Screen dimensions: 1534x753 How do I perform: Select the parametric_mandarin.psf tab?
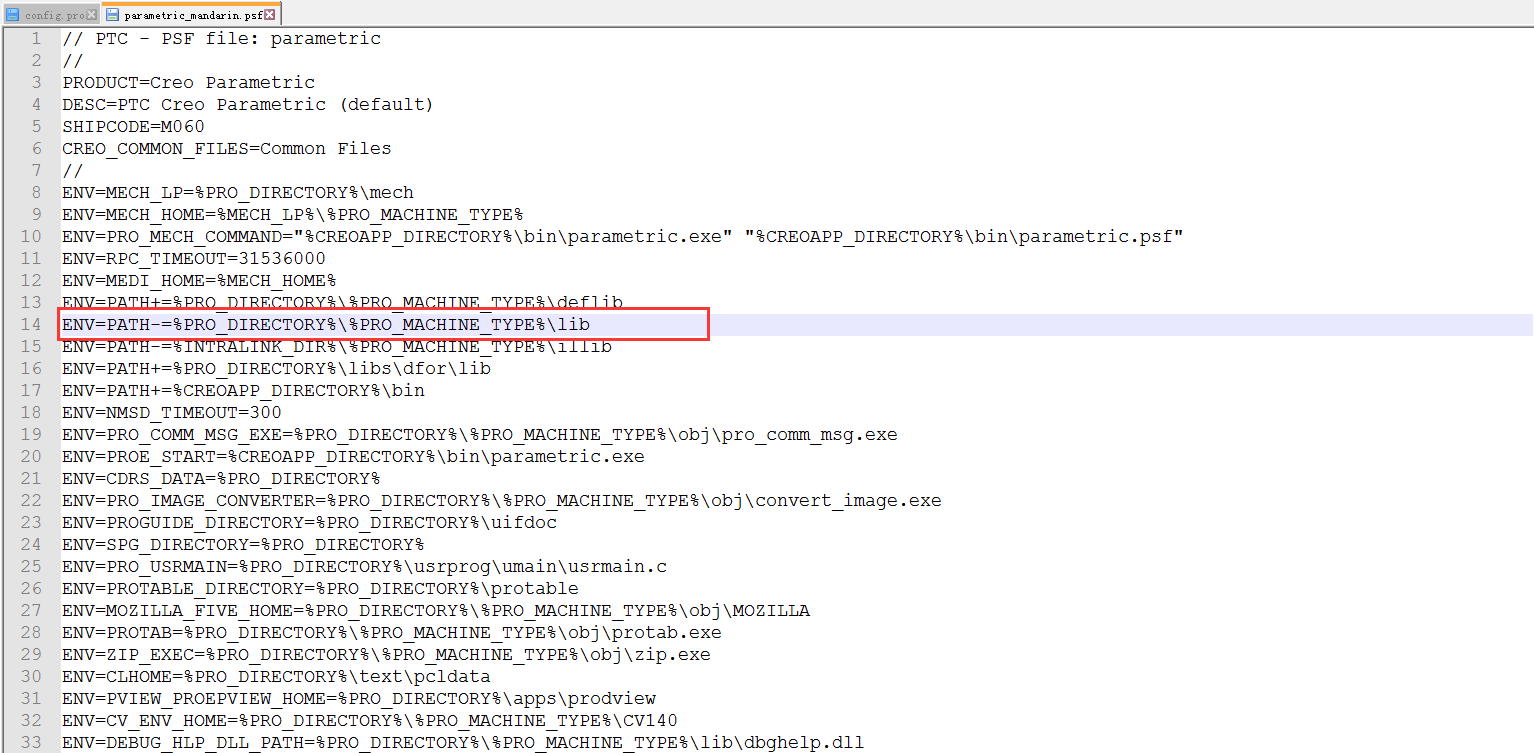190,15
